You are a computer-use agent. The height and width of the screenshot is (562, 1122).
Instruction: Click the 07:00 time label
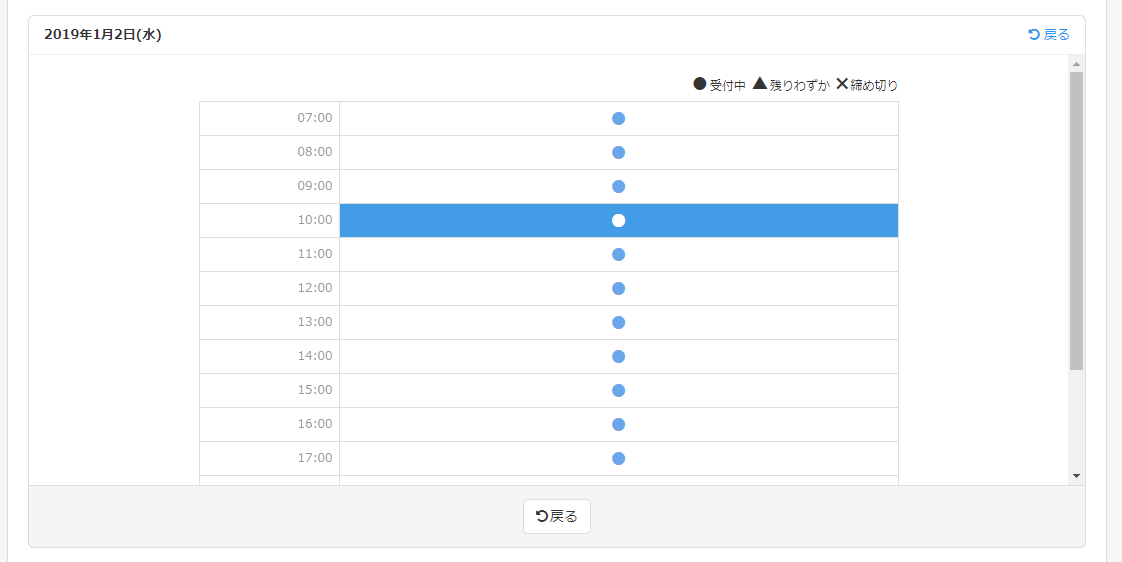314,118
